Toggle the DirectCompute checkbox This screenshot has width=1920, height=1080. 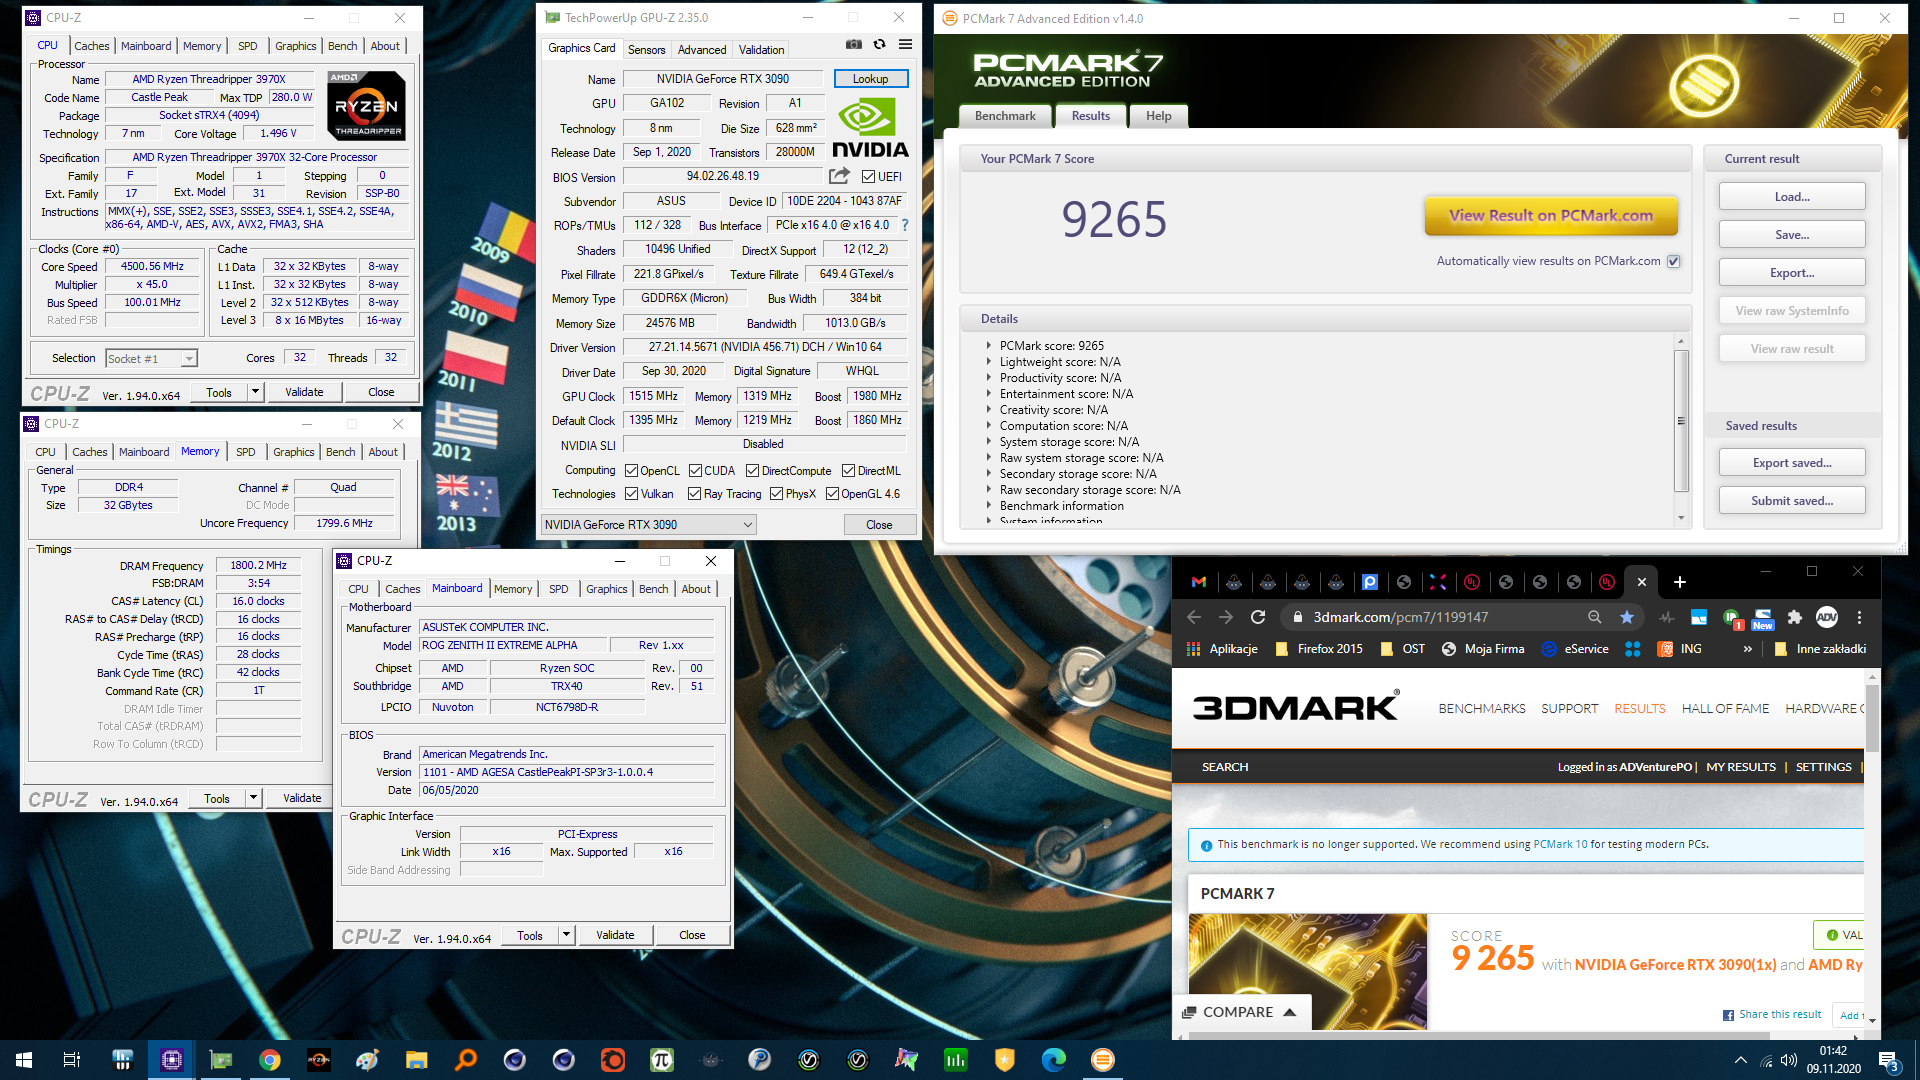(x=753, y=471)
